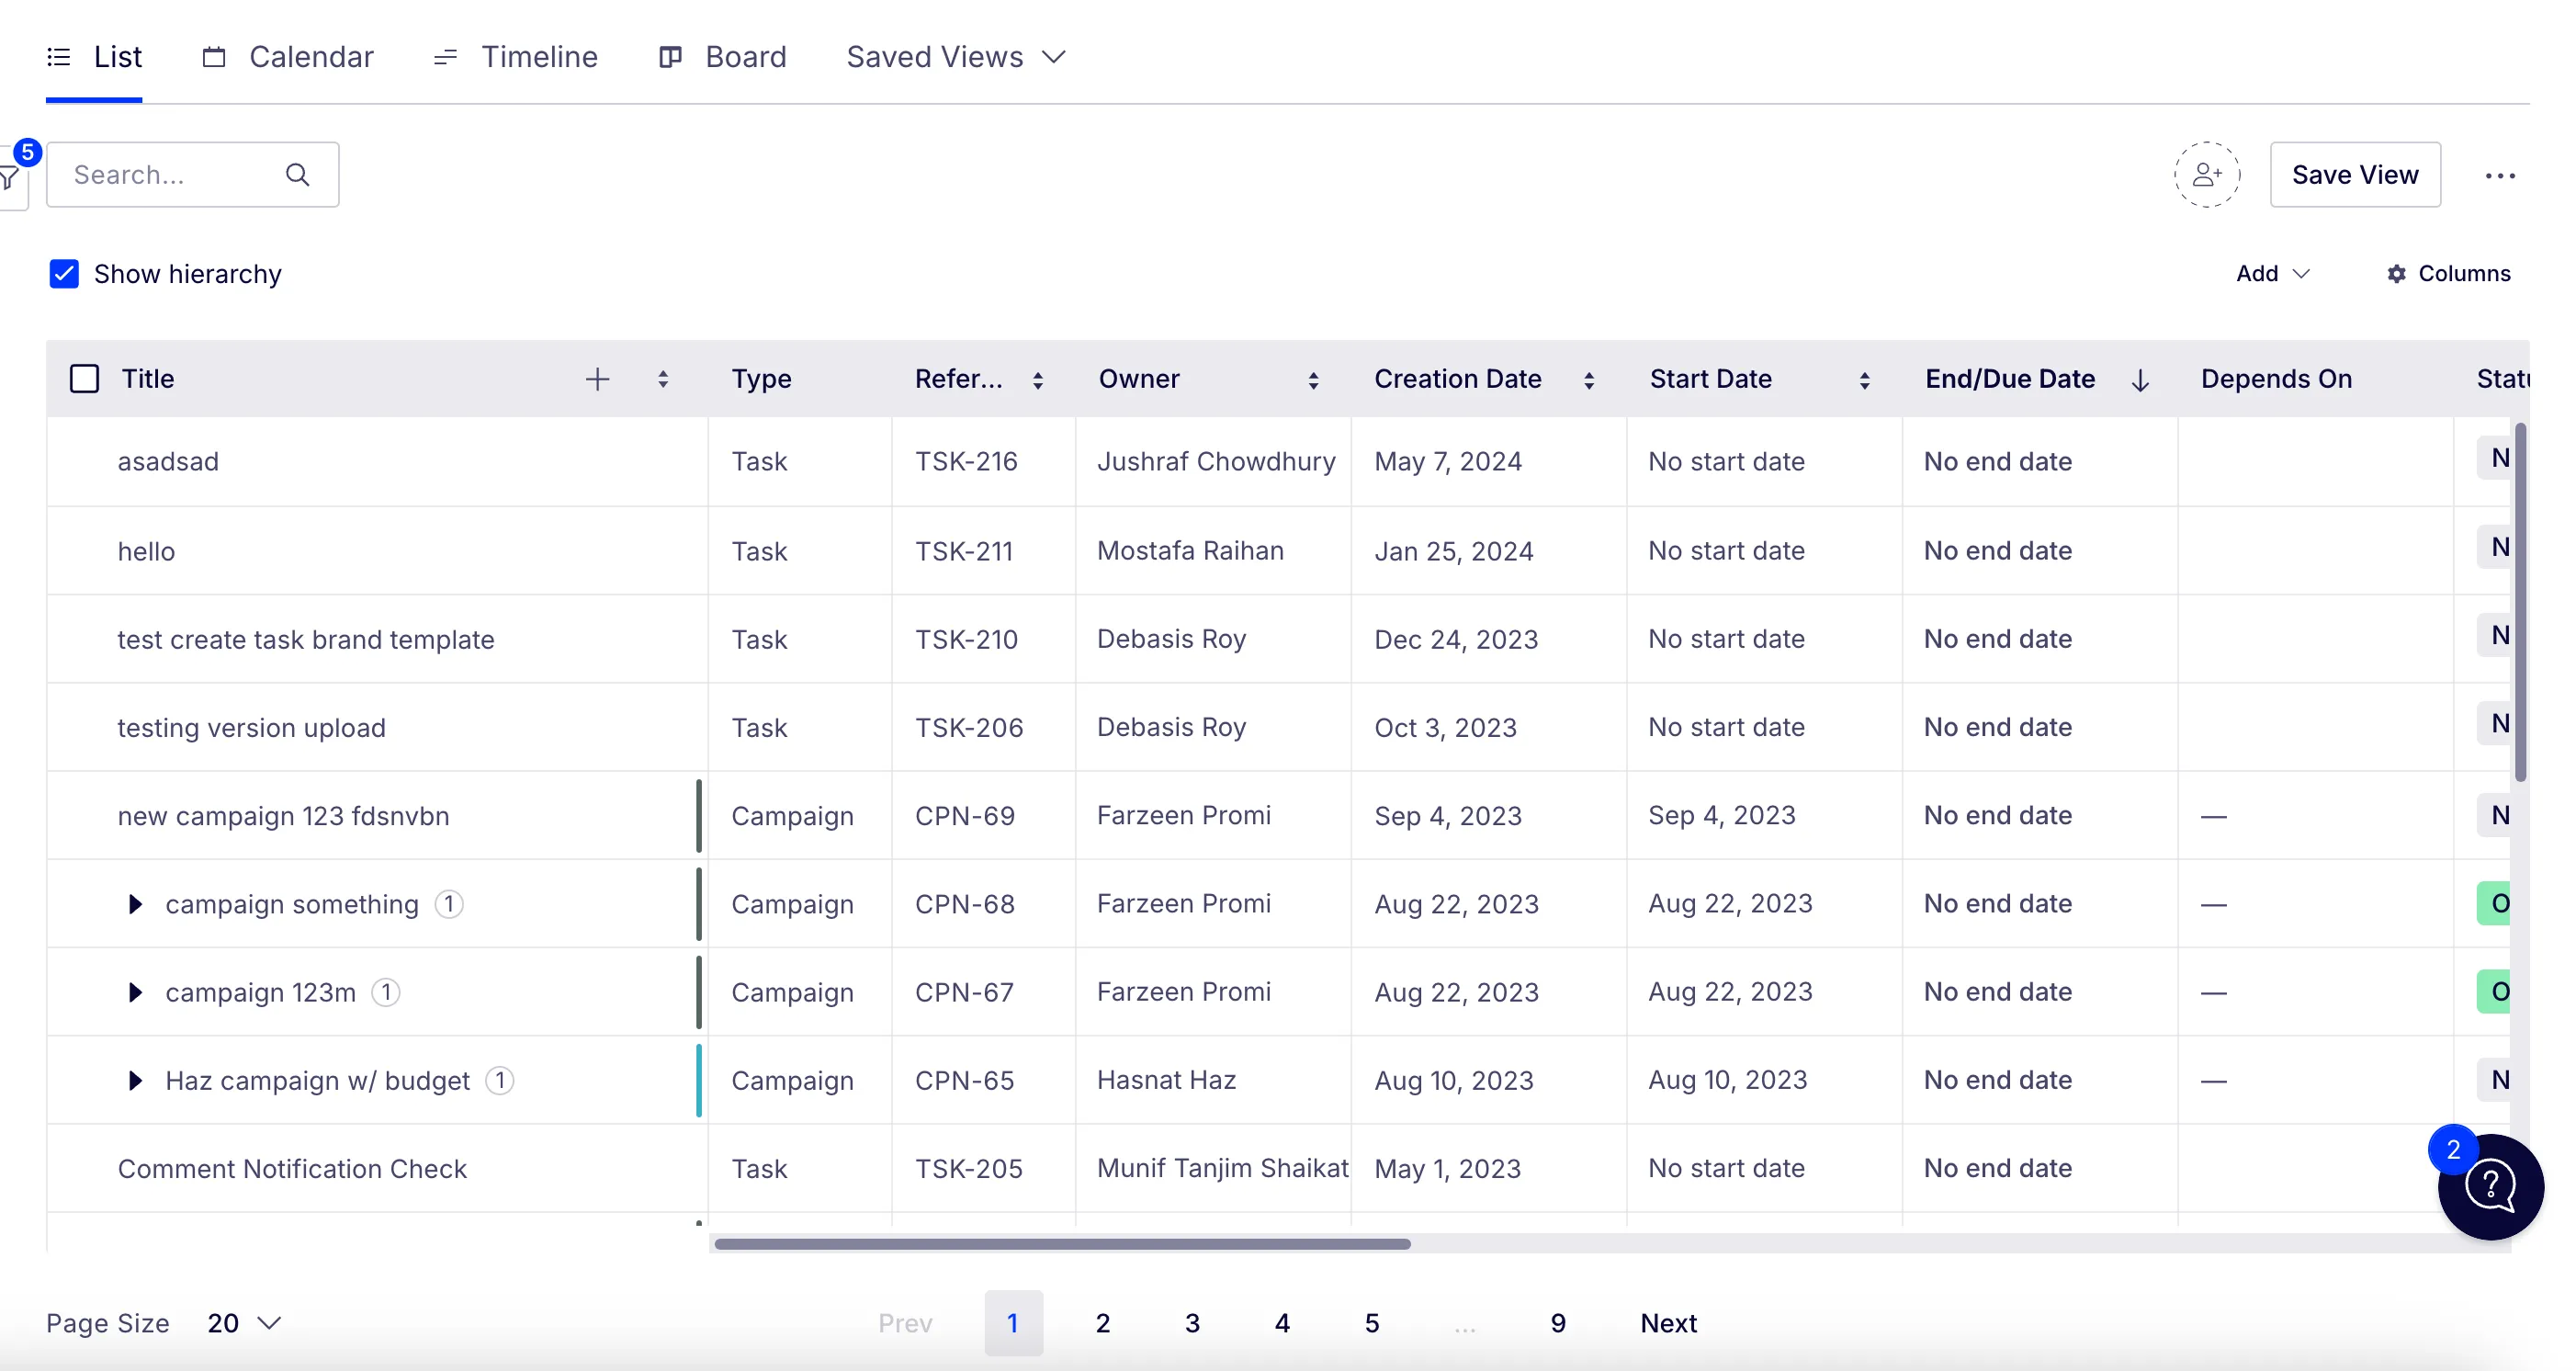
Task: Click reference TSK-216
Action: [x=966, y=462]
